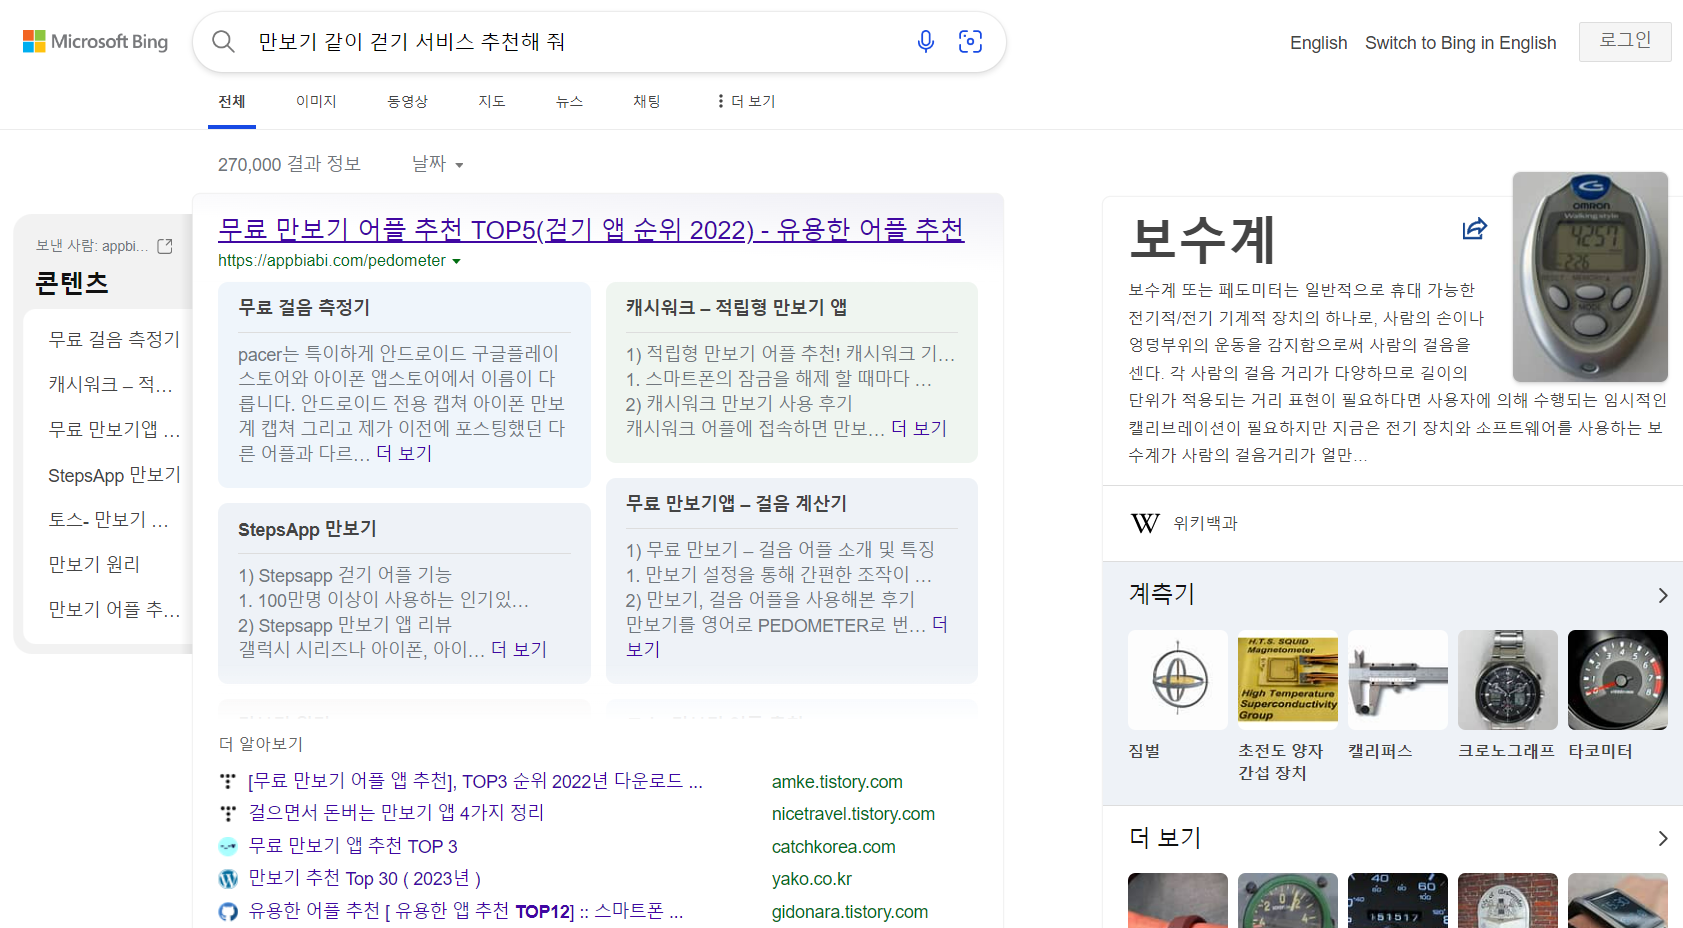
Task: Click gidonara.tistory.com domain link
Action: pyautogui.click(x=849, y=912)
